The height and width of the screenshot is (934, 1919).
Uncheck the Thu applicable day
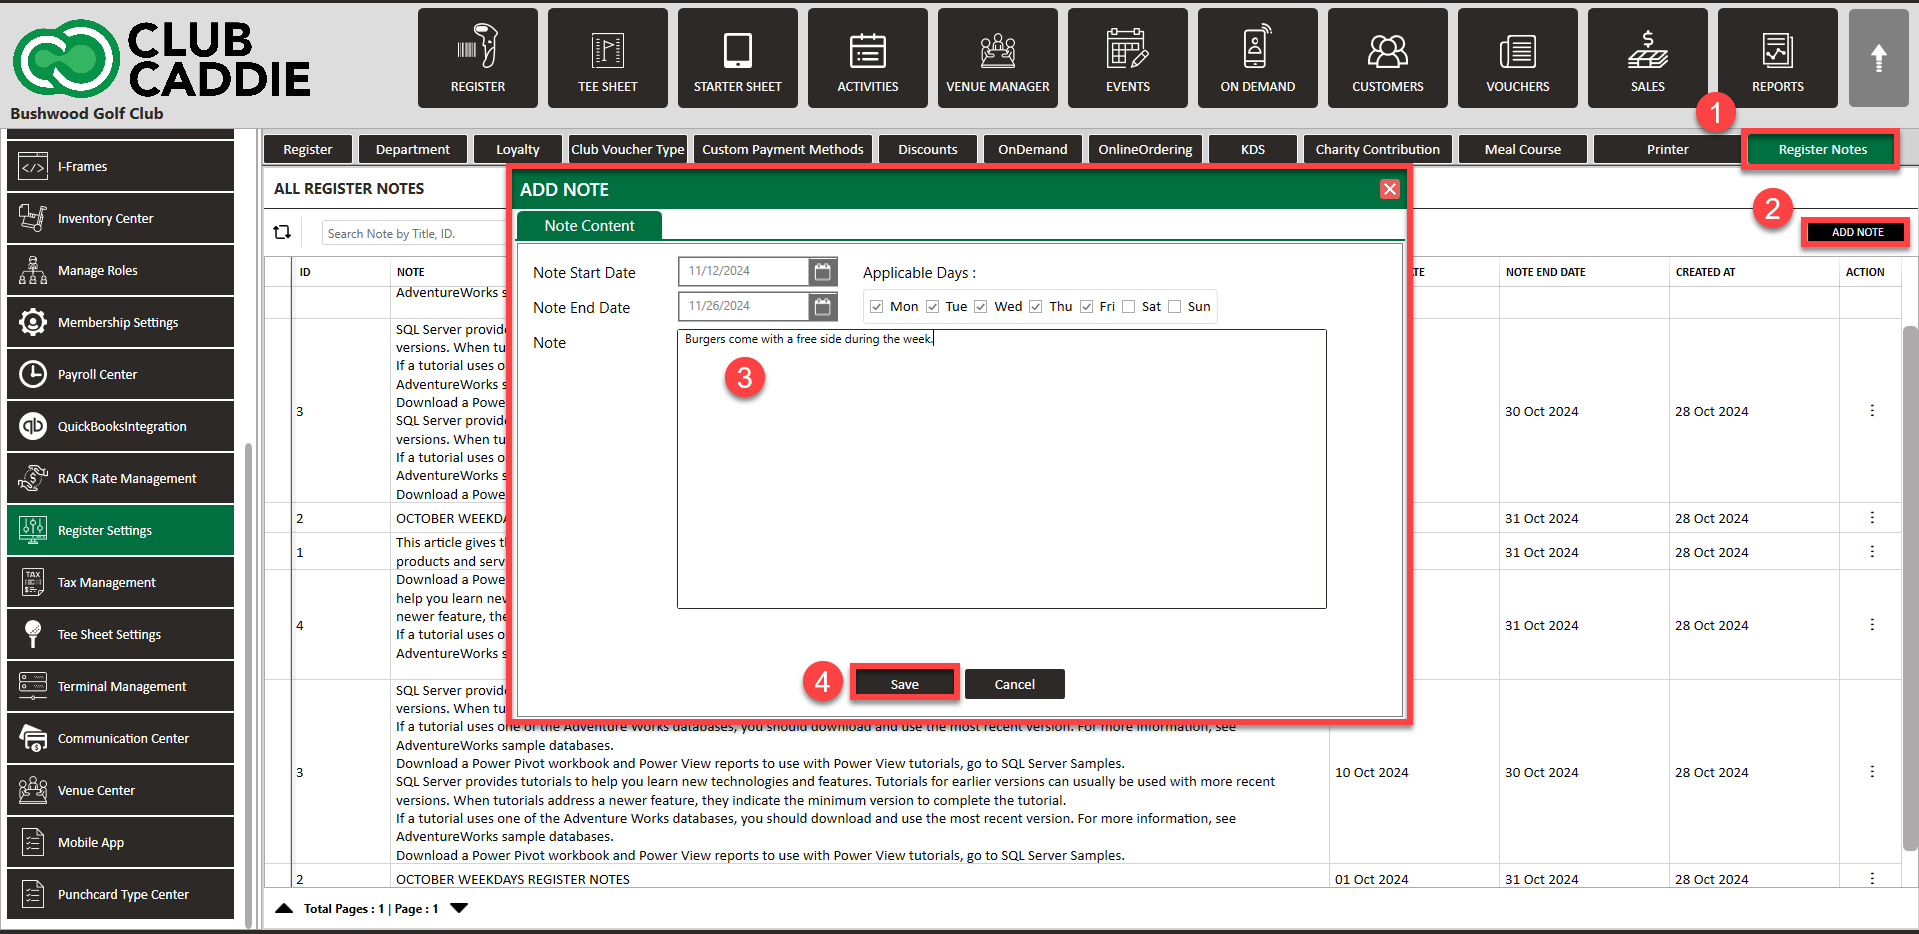pos(1036,307)
